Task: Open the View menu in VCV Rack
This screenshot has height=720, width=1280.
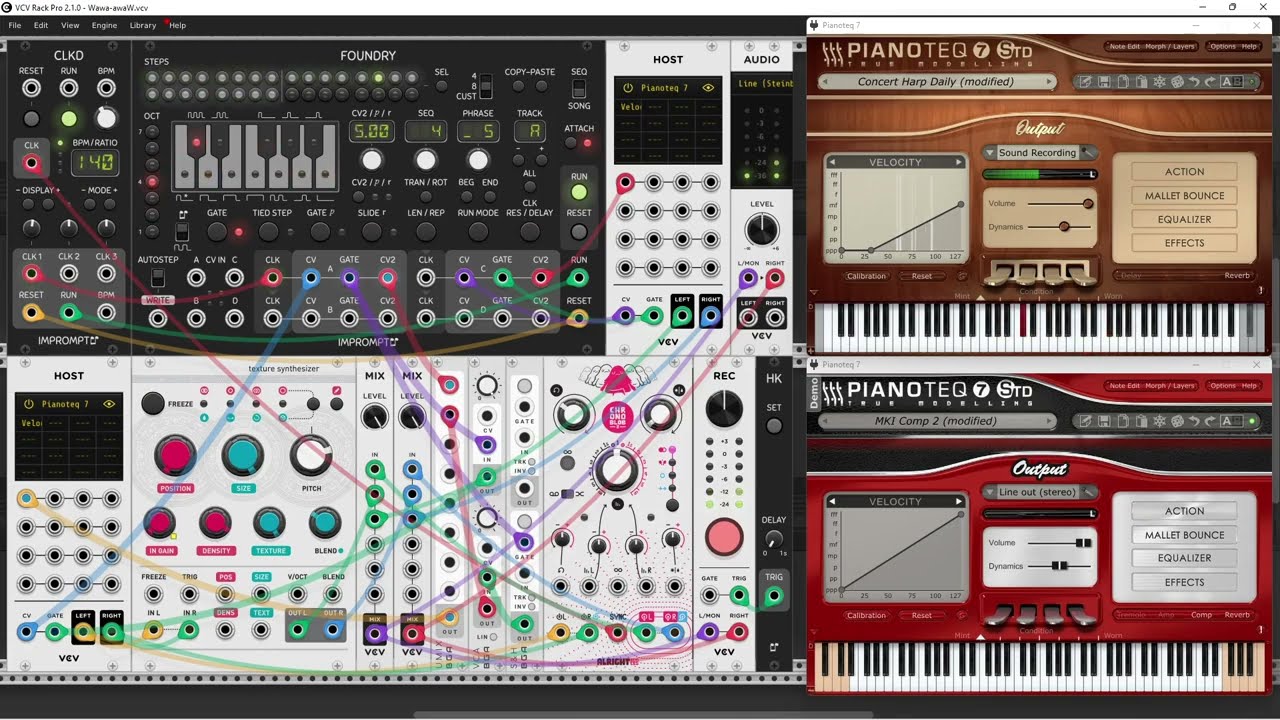Action: pyautogui.click(x=70, y=25)
